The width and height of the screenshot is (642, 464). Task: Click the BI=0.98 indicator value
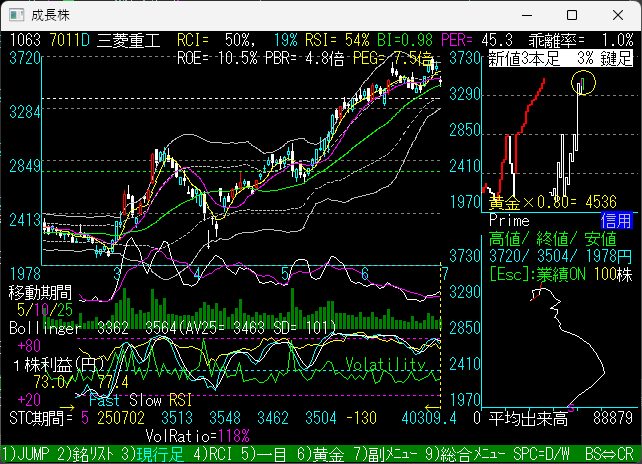coord(405,41)
